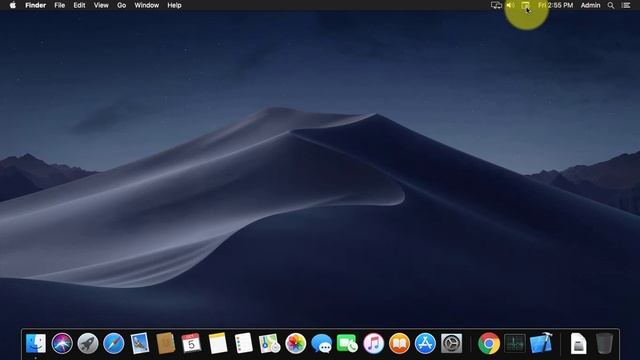Launch Safari browser from Dock
This screenshot has height=360, width=640.
pyautogui.click(x=114, y=343)
